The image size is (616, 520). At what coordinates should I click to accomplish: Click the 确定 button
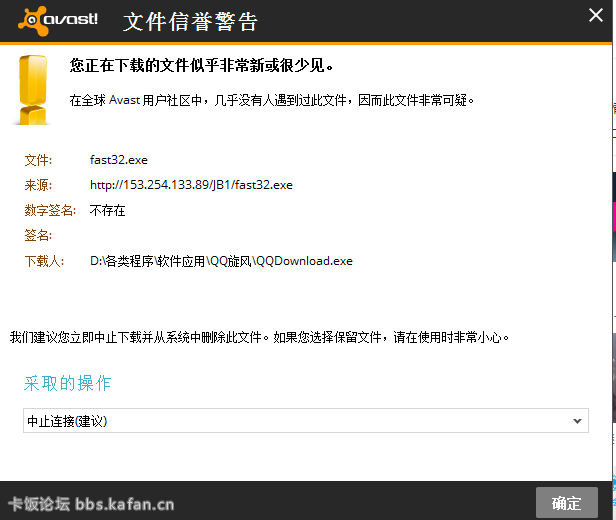click(566, 503)
